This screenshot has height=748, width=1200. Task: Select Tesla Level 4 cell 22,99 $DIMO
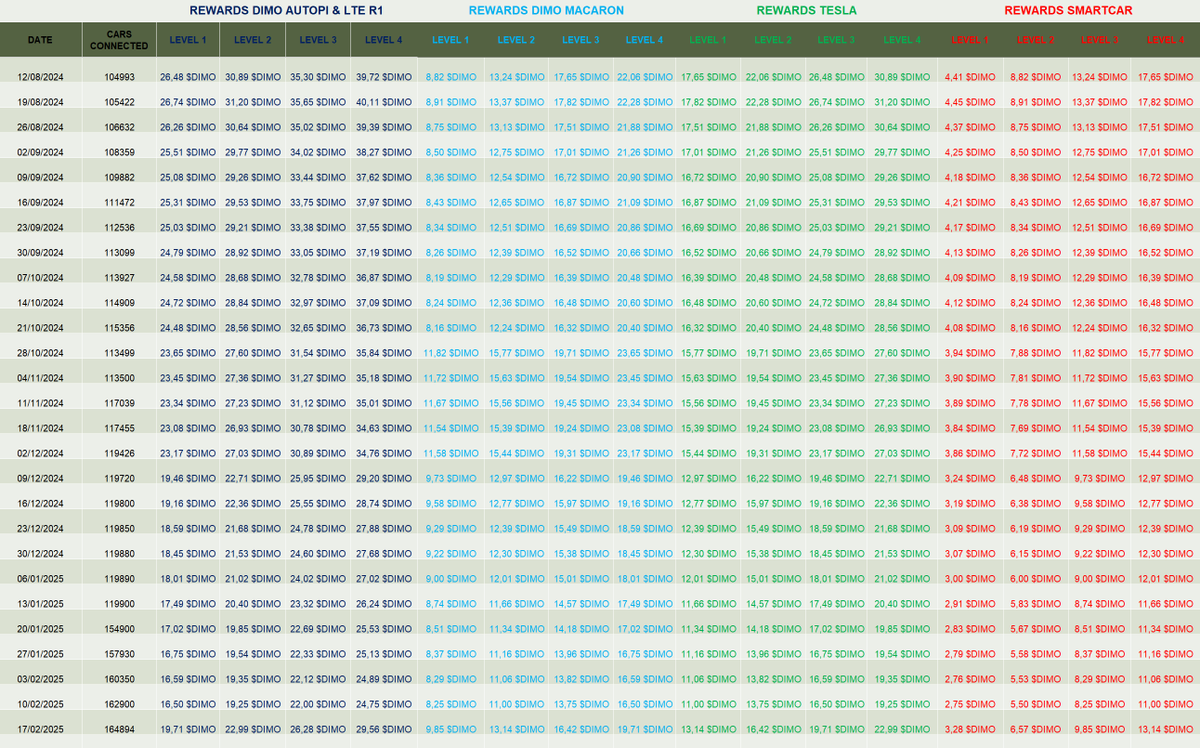[901, 729]
